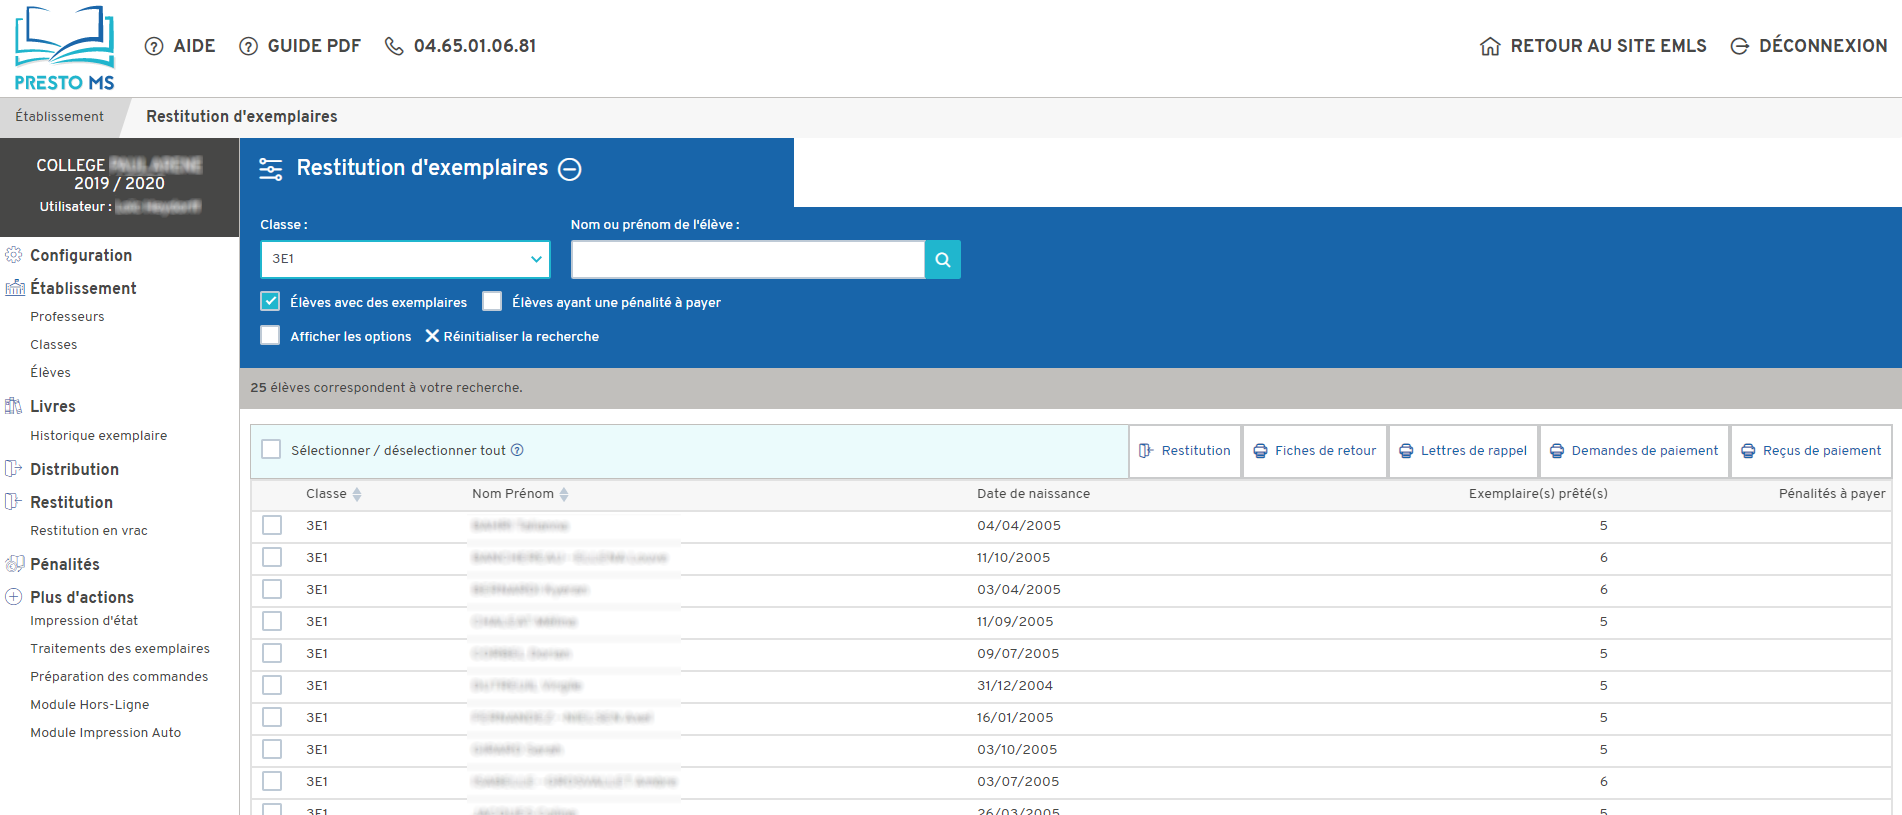Open Restitution en vrac in the sidebar

pos(89,531)
